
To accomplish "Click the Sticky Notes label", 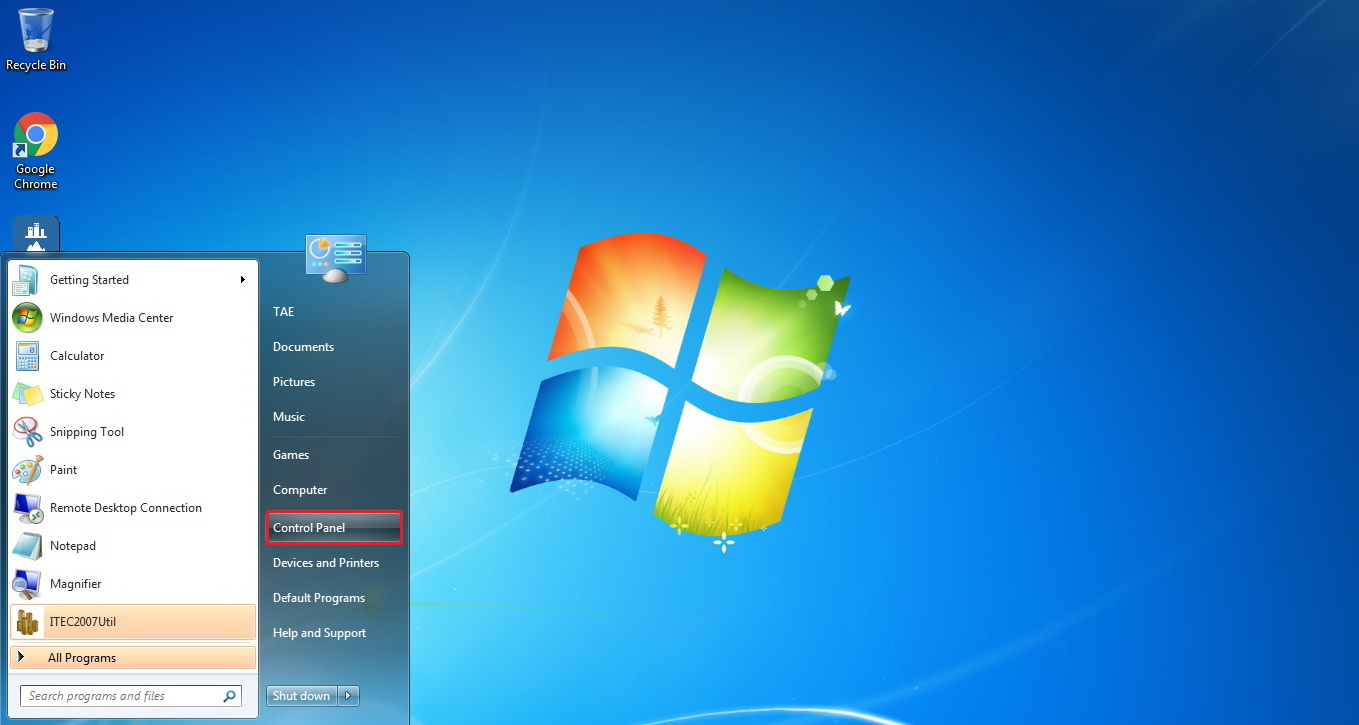I will tap(83, 394).
